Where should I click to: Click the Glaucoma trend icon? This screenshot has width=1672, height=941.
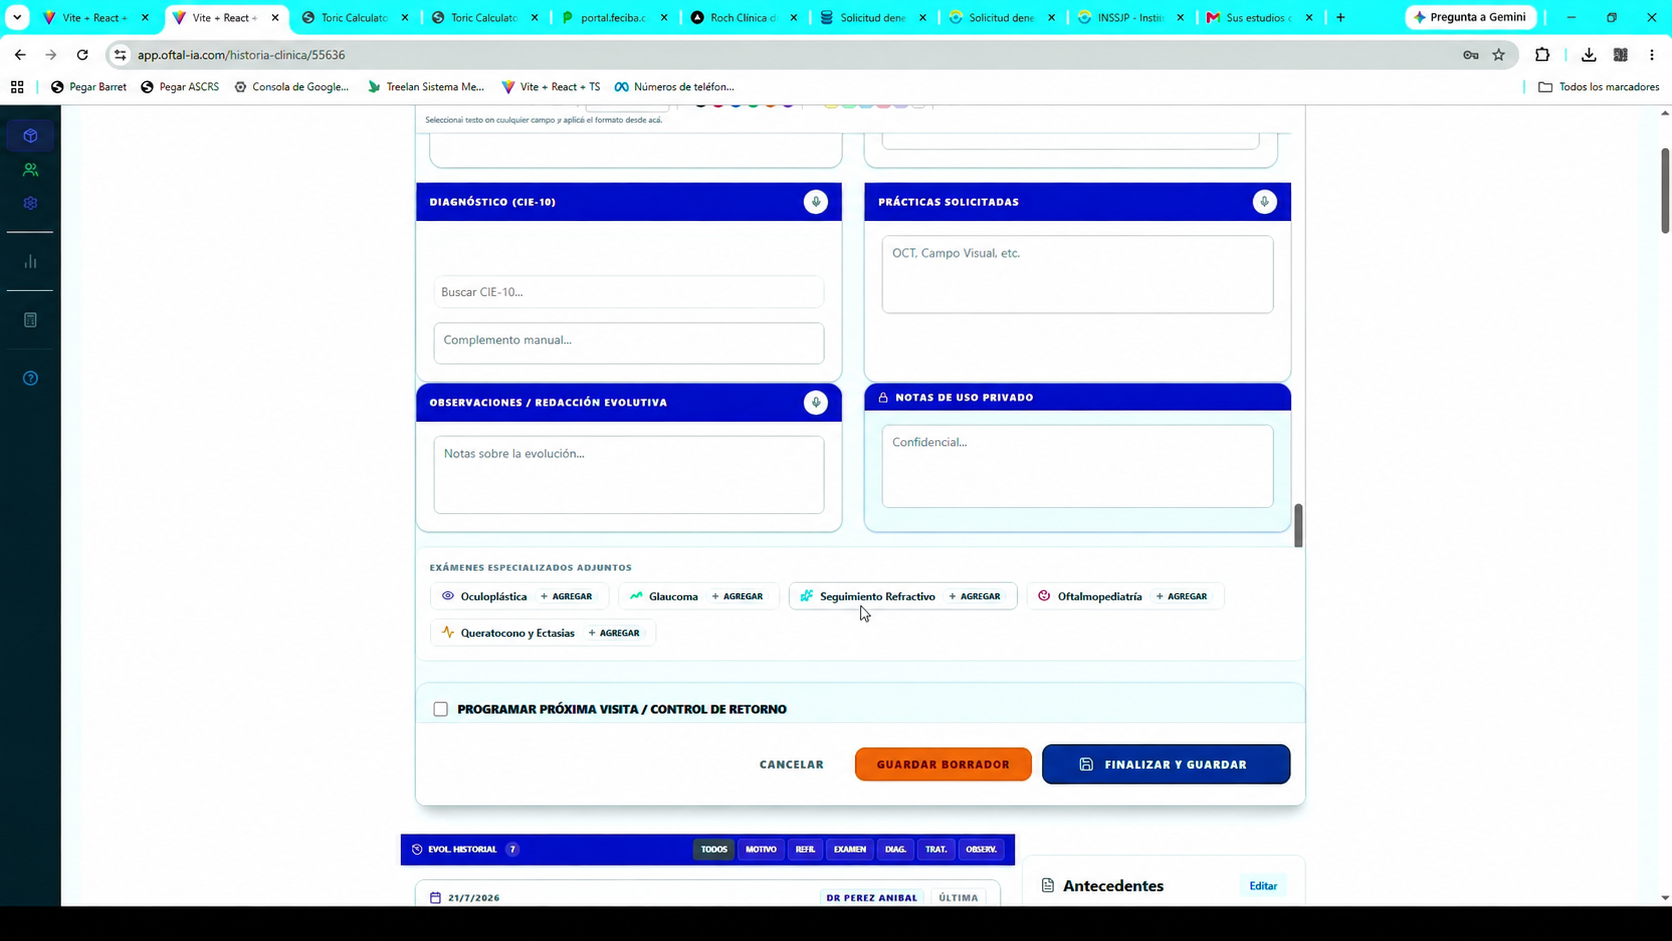(x=636, y=596)
